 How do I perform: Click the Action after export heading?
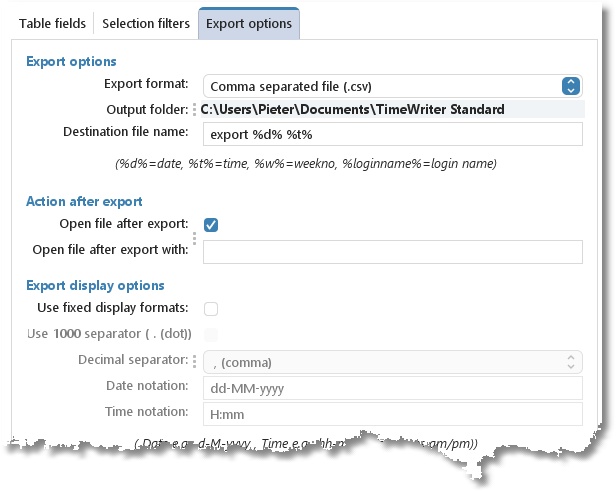84,201
